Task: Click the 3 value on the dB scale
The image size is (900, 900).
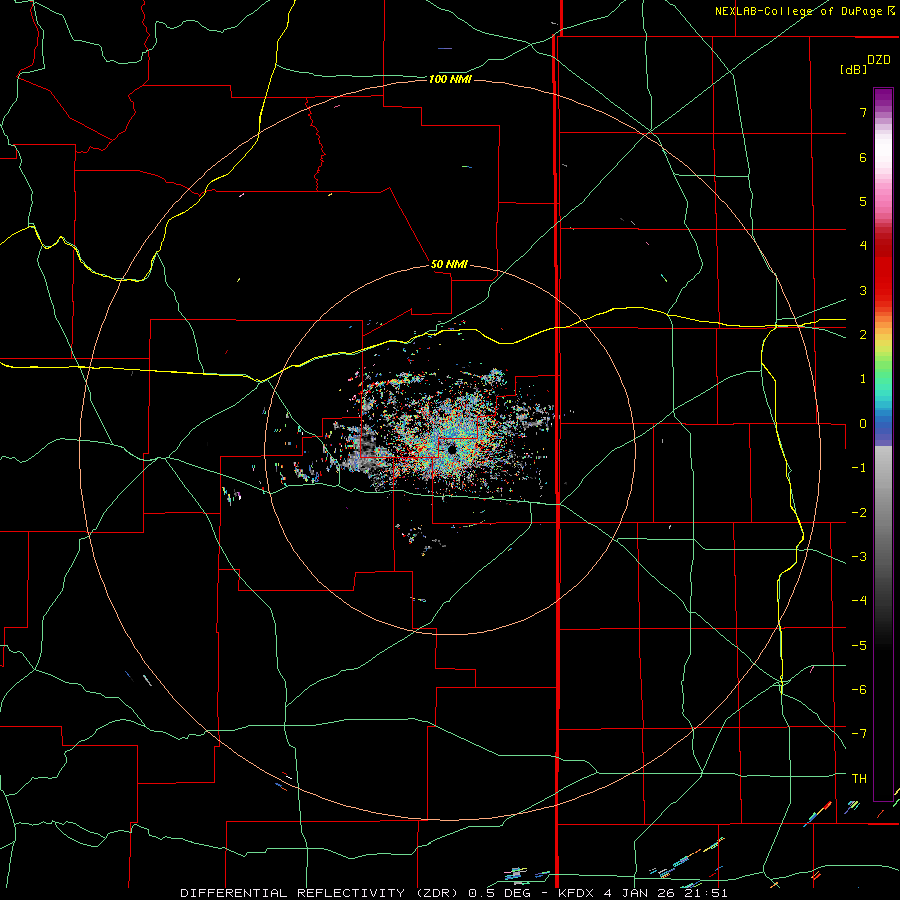Action: (x=863, y=290)
